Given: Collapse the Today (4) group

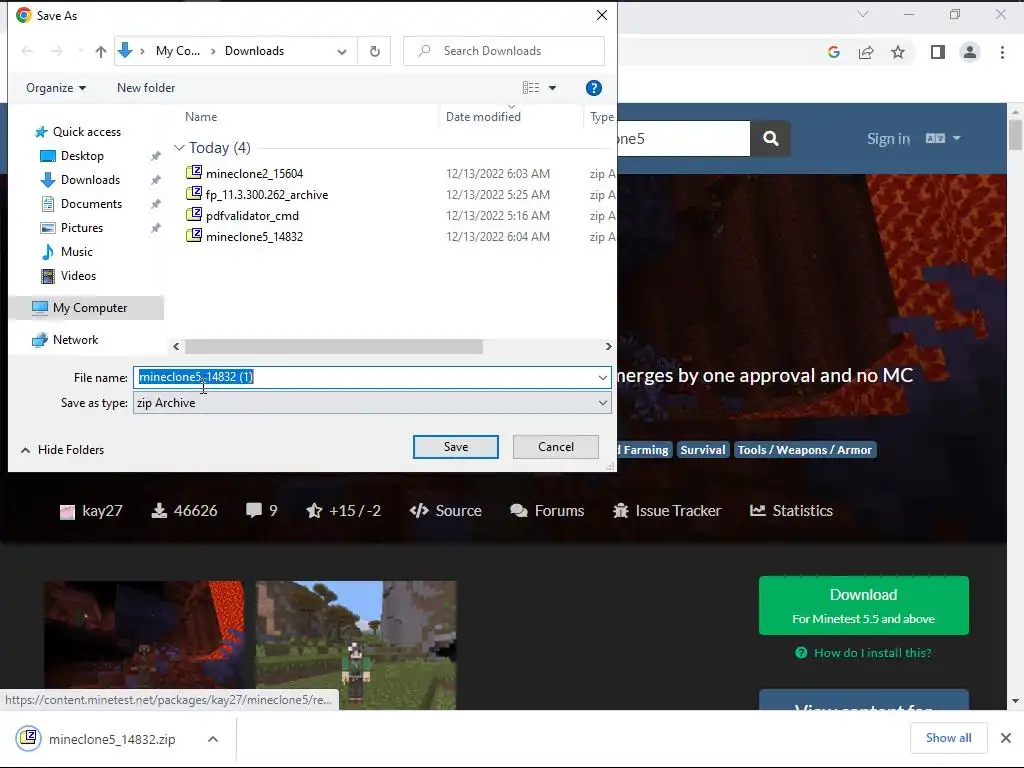Looking at the screenshot, I should coord(179,148).
